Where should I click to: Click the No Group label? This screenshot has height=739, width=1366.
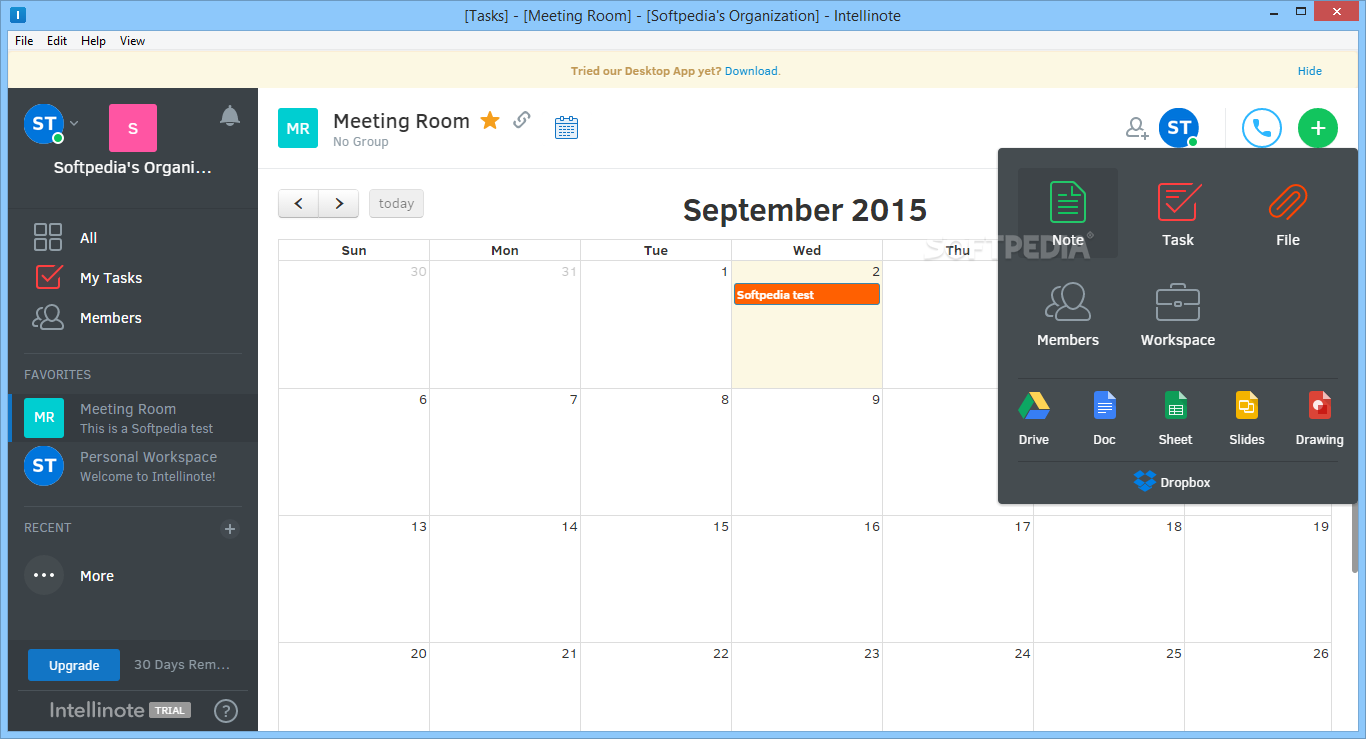tap(360, 142)
